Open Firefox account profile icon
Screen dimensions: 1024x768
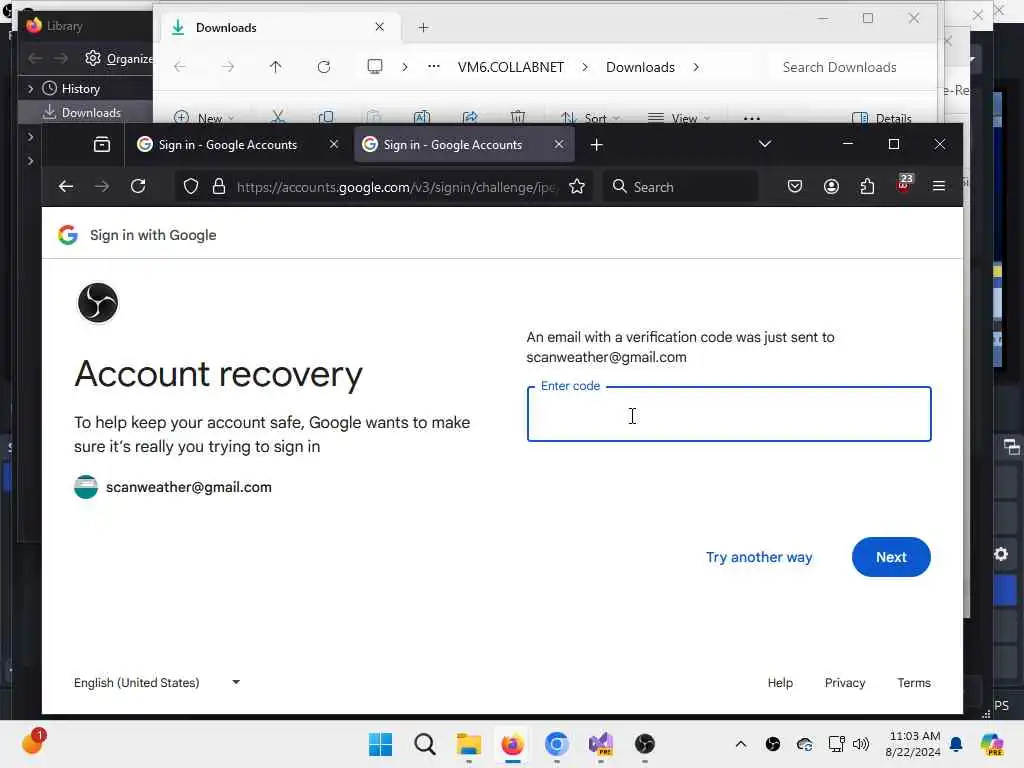click(x=831, y=187)
